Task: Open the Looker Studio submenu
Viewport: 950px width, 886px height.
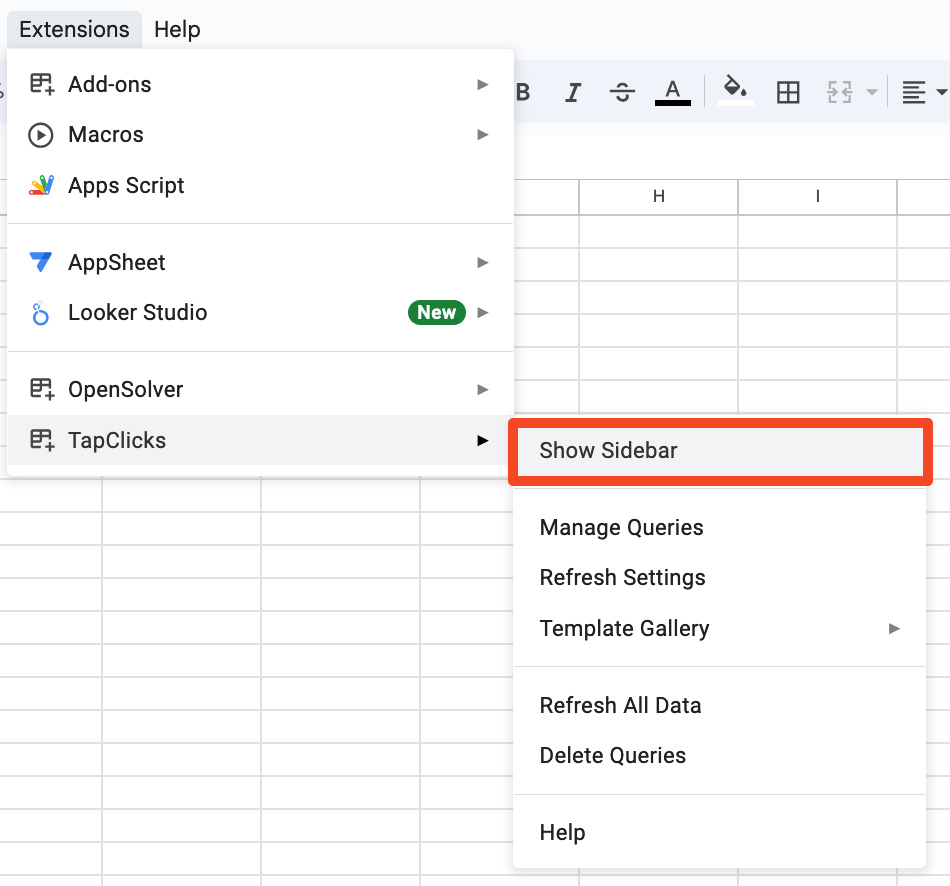Action: click(261, 313)
